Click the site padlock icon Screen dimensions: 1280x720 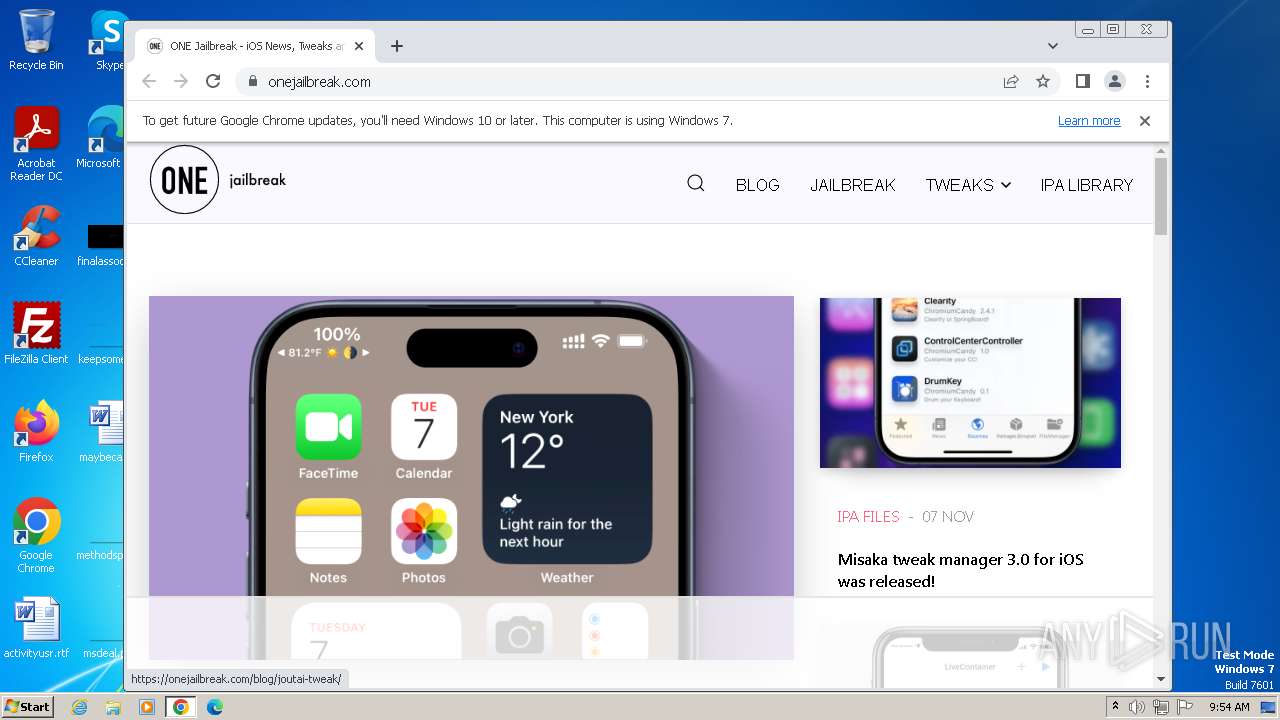pyautogui.click(x=252, y=82)
